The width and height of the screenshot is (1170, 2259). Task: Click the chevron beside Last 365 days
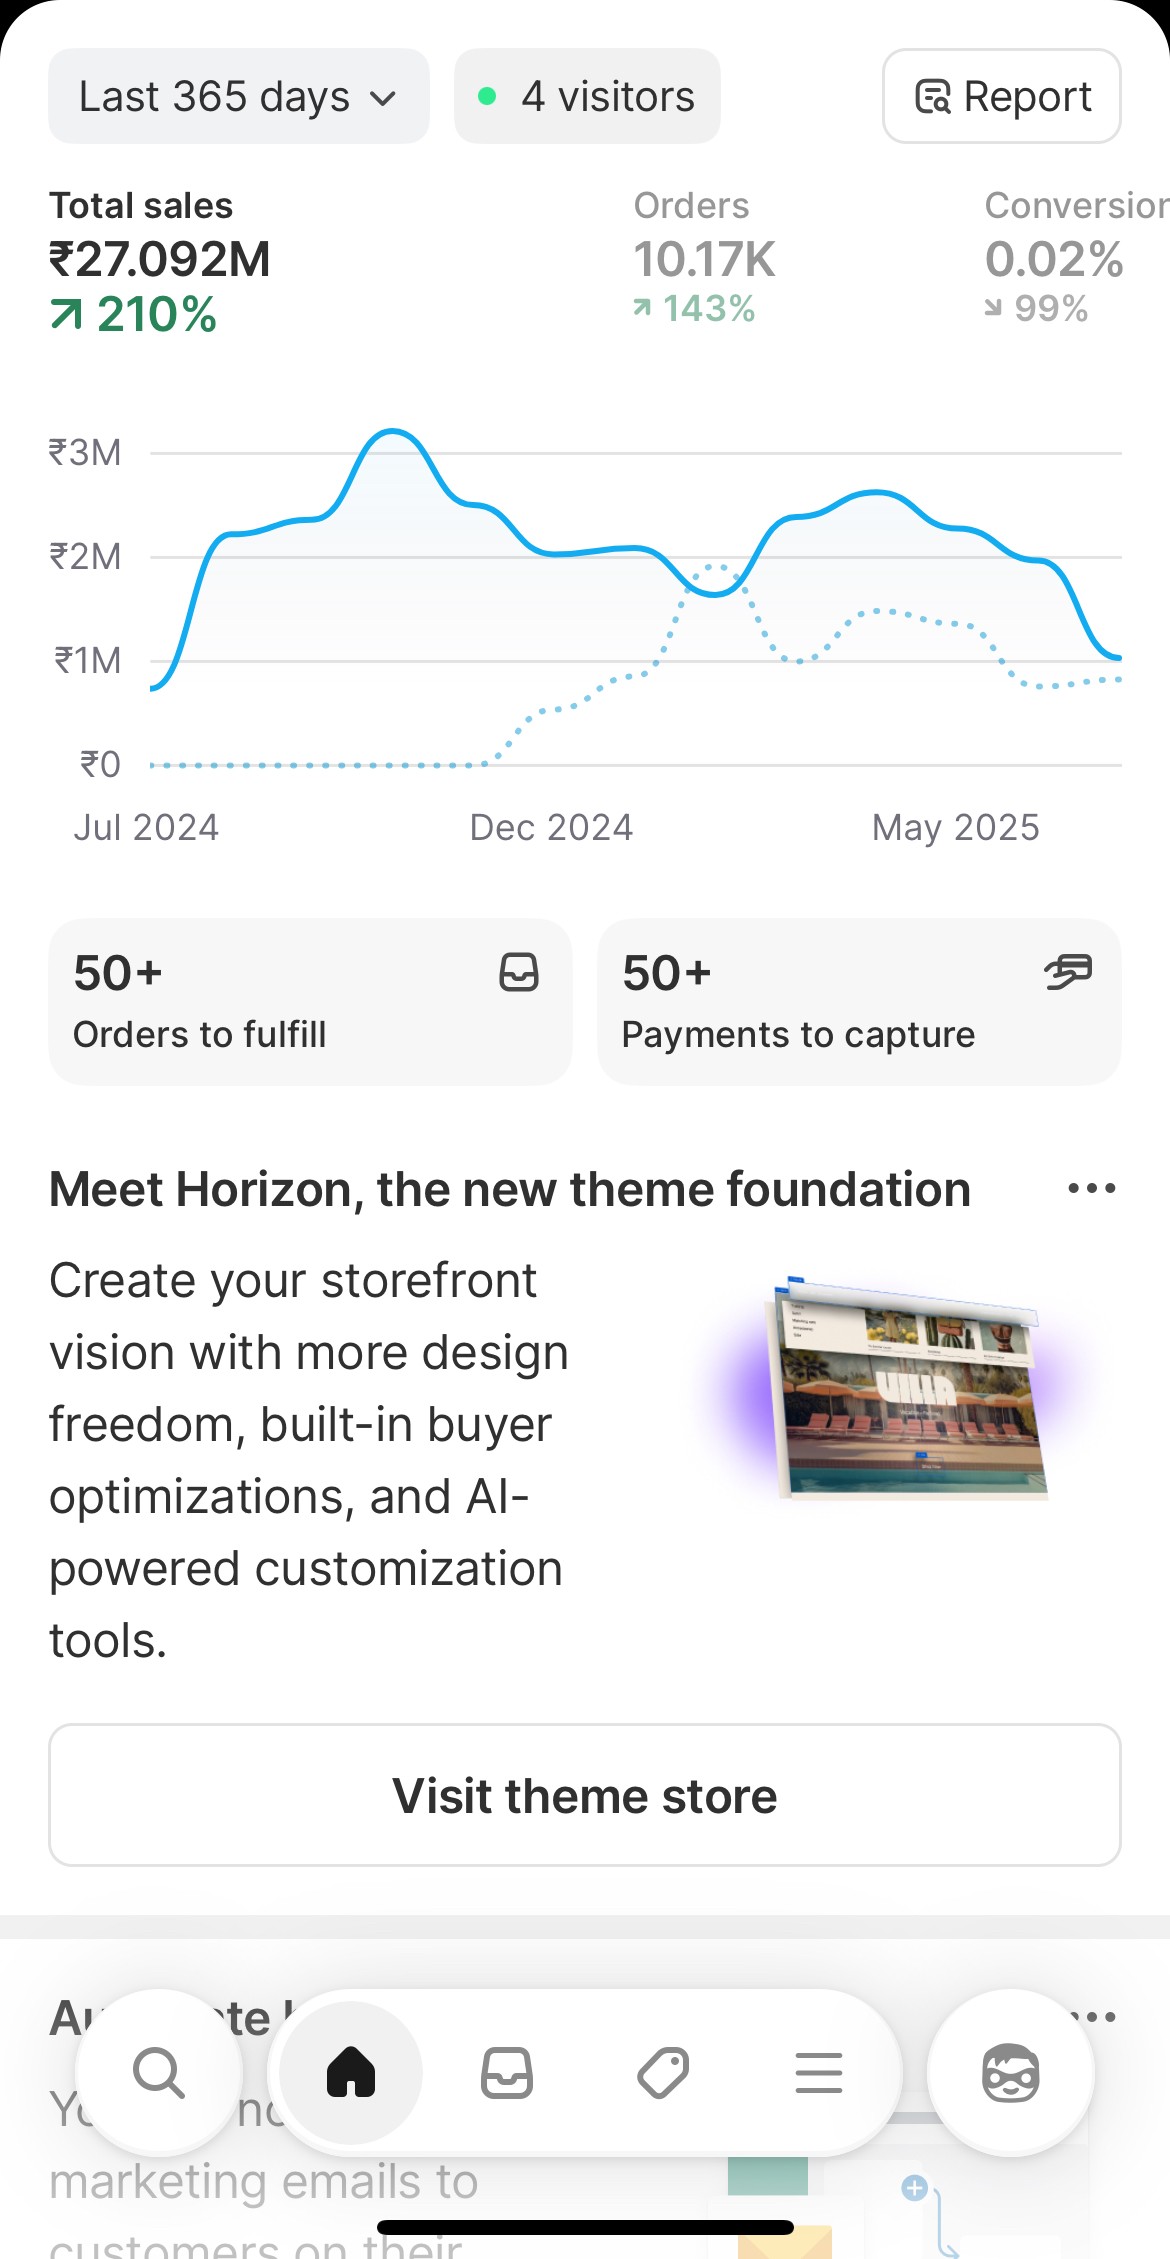[383, 99]
